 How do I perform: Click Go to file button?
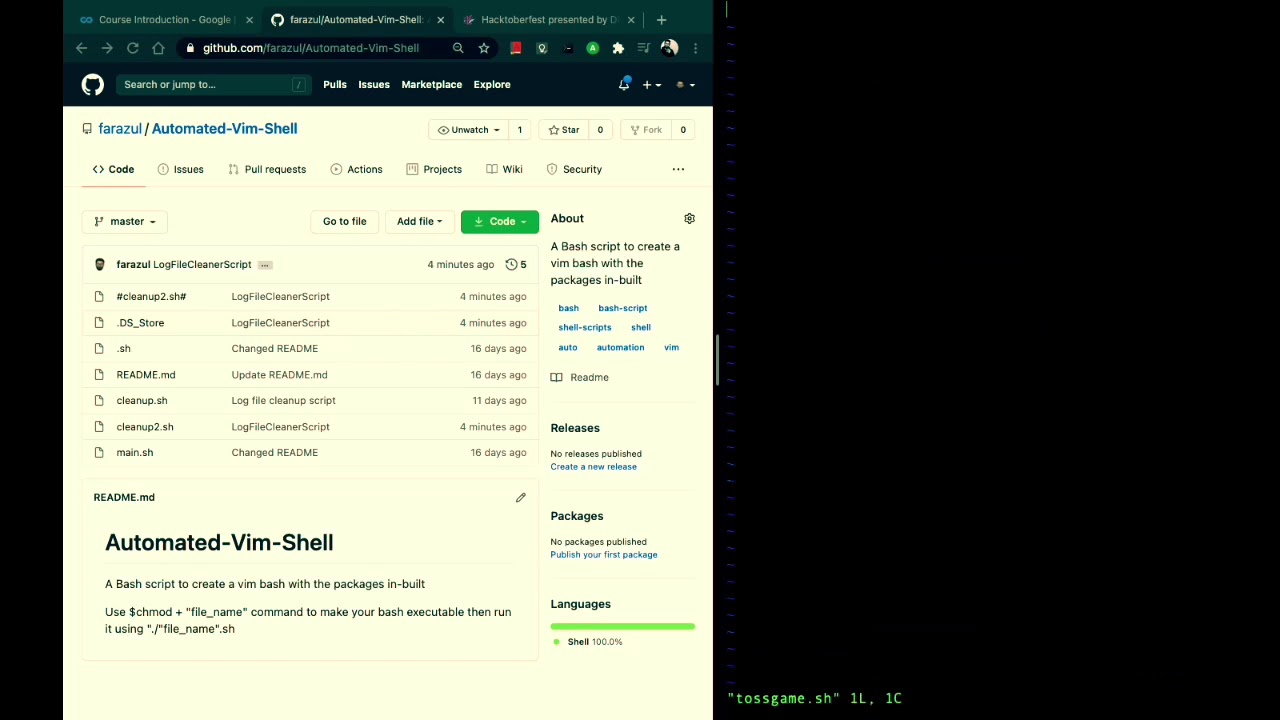344,221
